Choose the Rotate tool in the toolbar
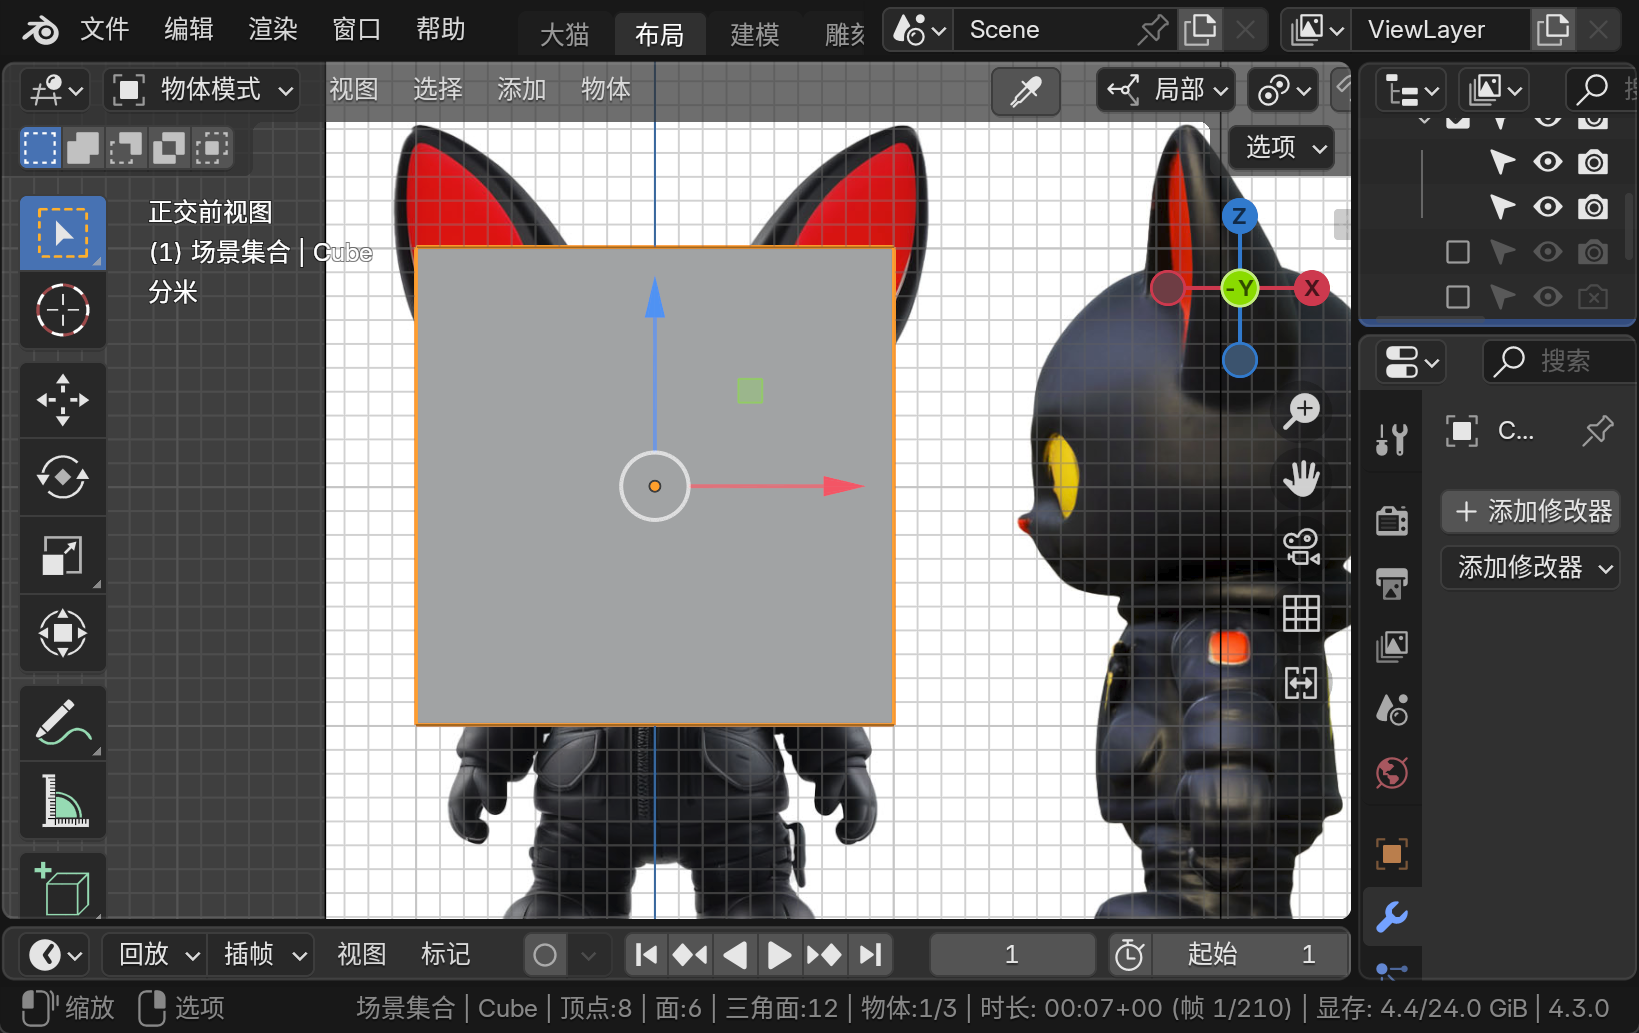Viewport: 1639px width, 1033px height. (x=63, y=477)
